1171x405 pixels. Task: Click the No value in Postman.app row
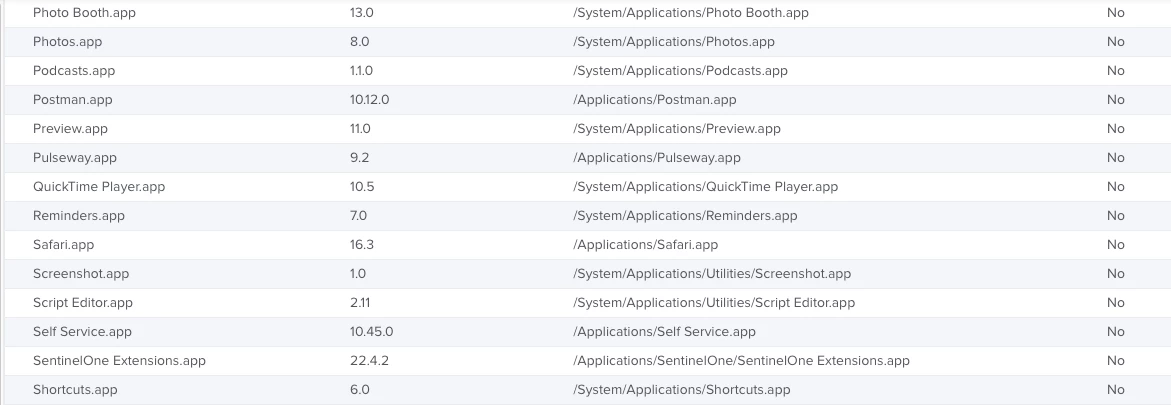[1116, 99]
